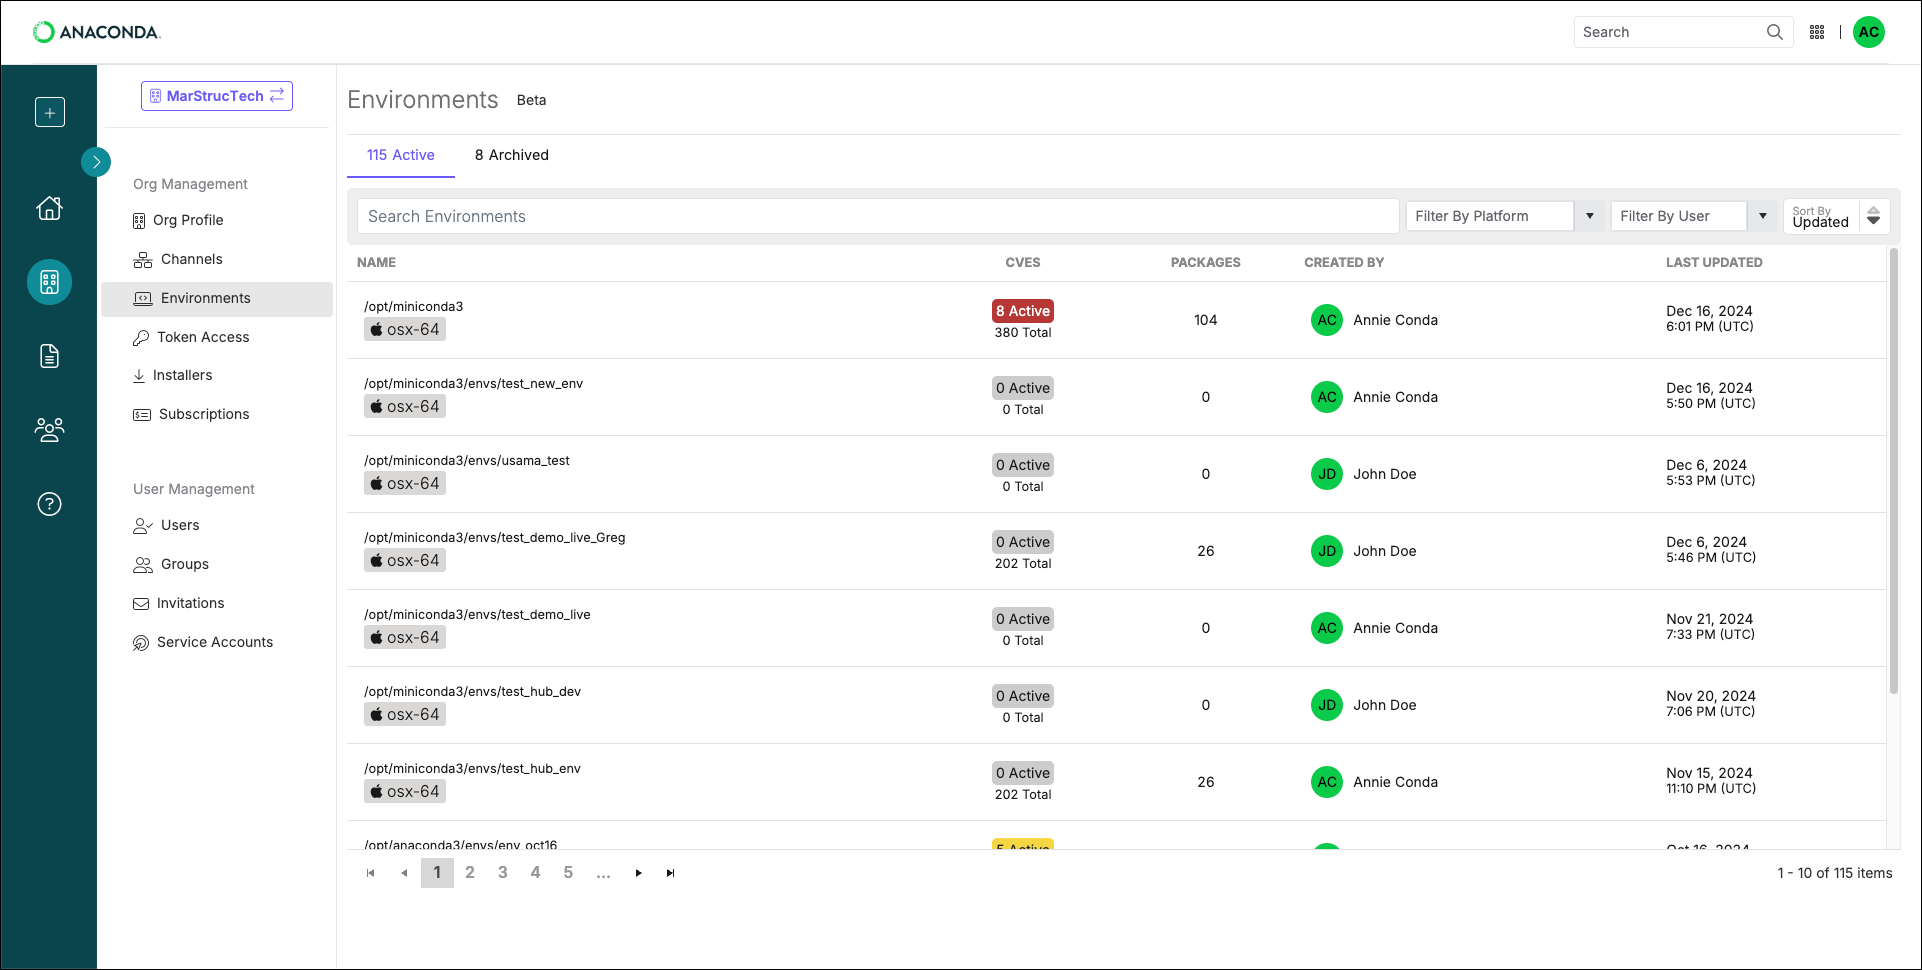This screenshot has width=1922, height=970.
Task: Open the apps grid icon in header
Action: 1817,32
